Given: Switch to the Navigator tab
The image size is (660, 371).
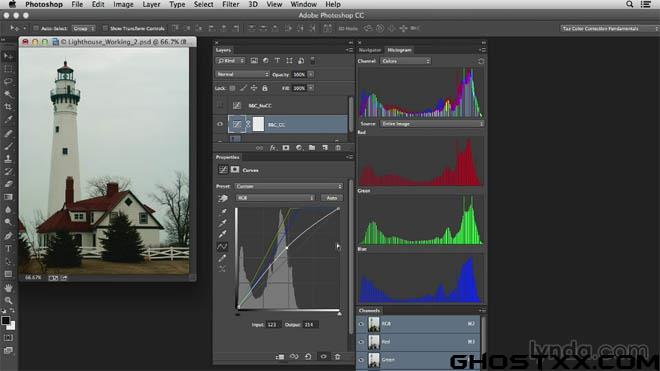Looking at the screenshot, I should click(370, 50).
